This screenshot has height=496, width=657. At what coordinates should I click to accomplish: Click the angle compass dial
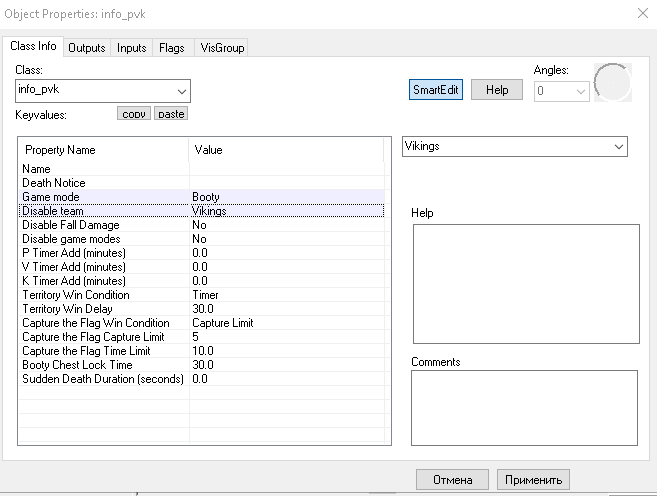[x=612, y=82]
